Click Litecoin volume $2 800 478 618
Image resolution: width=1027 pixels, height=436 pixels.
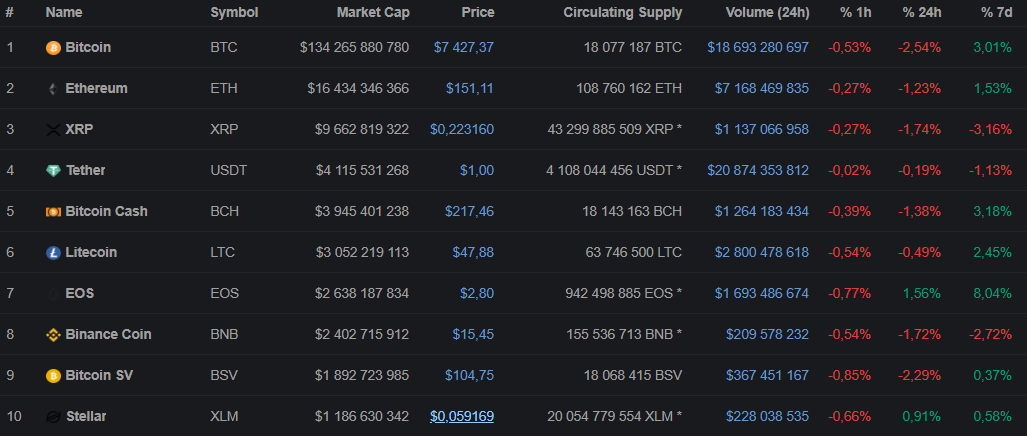click(x=761, y=252)
